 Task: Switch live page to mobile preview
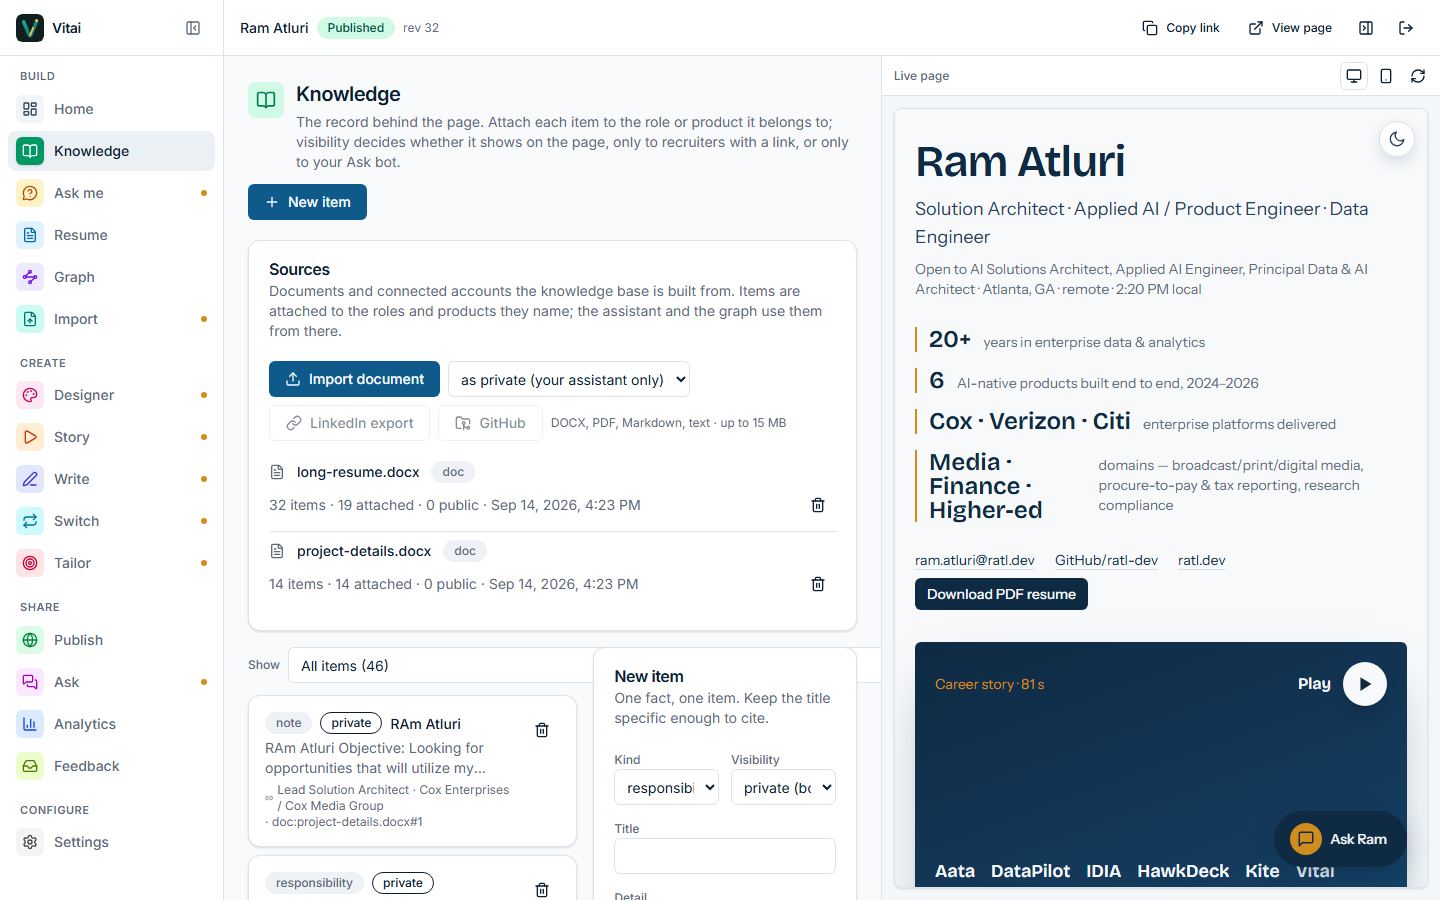[x=1386, y=76]
